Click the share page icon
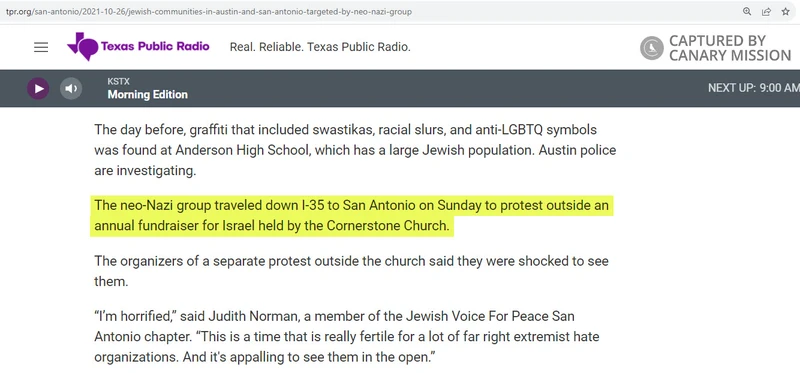Image resolution: width=800 pixels, height=373 pixels. click(x=766, y=11)
